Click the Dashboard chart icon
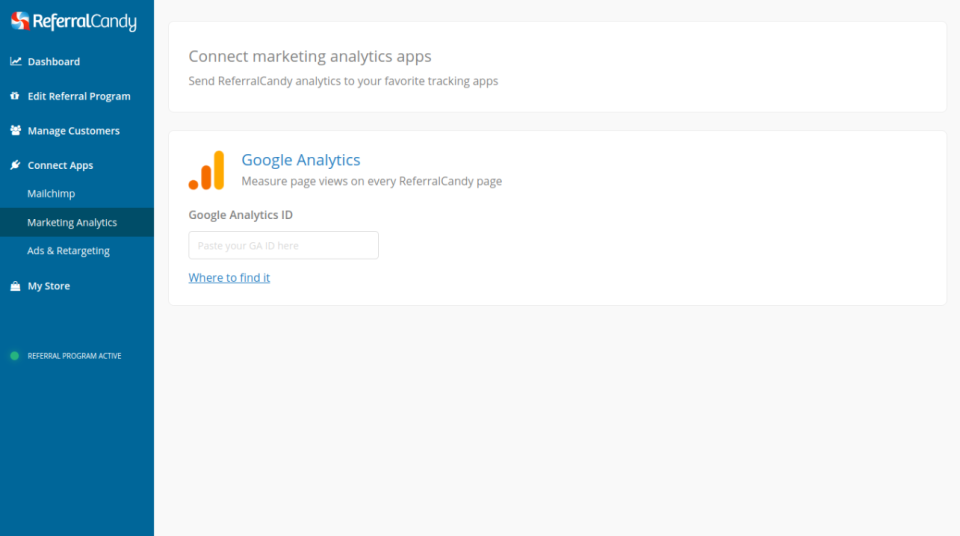 click(15, 62)
